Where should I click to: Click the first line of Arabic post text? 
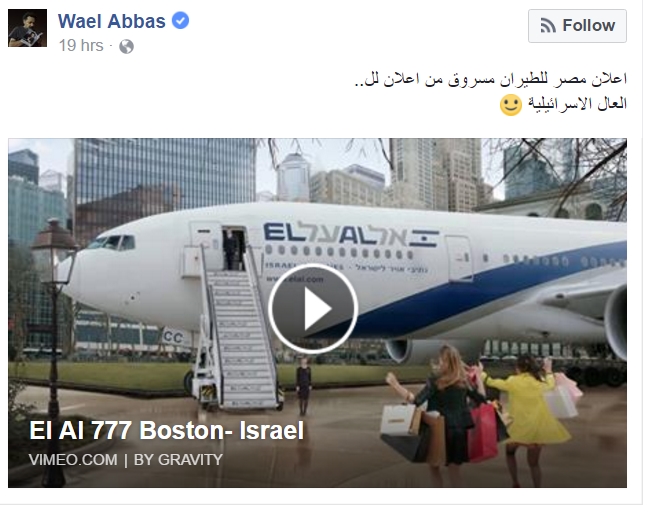point(491,79)
